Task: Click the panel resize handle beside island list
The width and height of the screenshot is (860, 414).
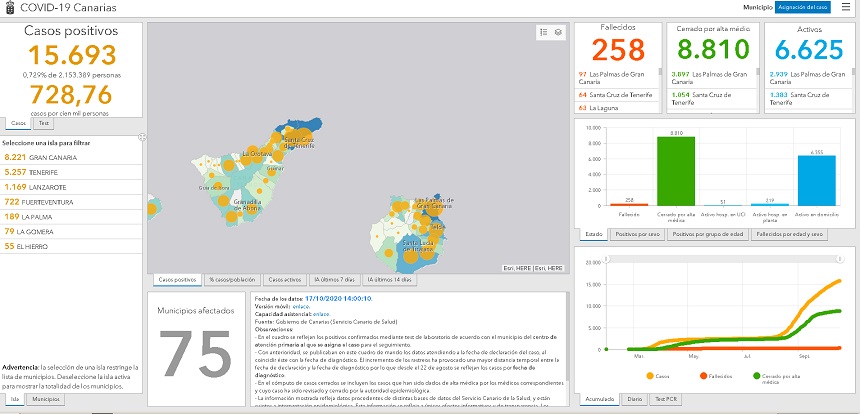Action: (142, 136)
